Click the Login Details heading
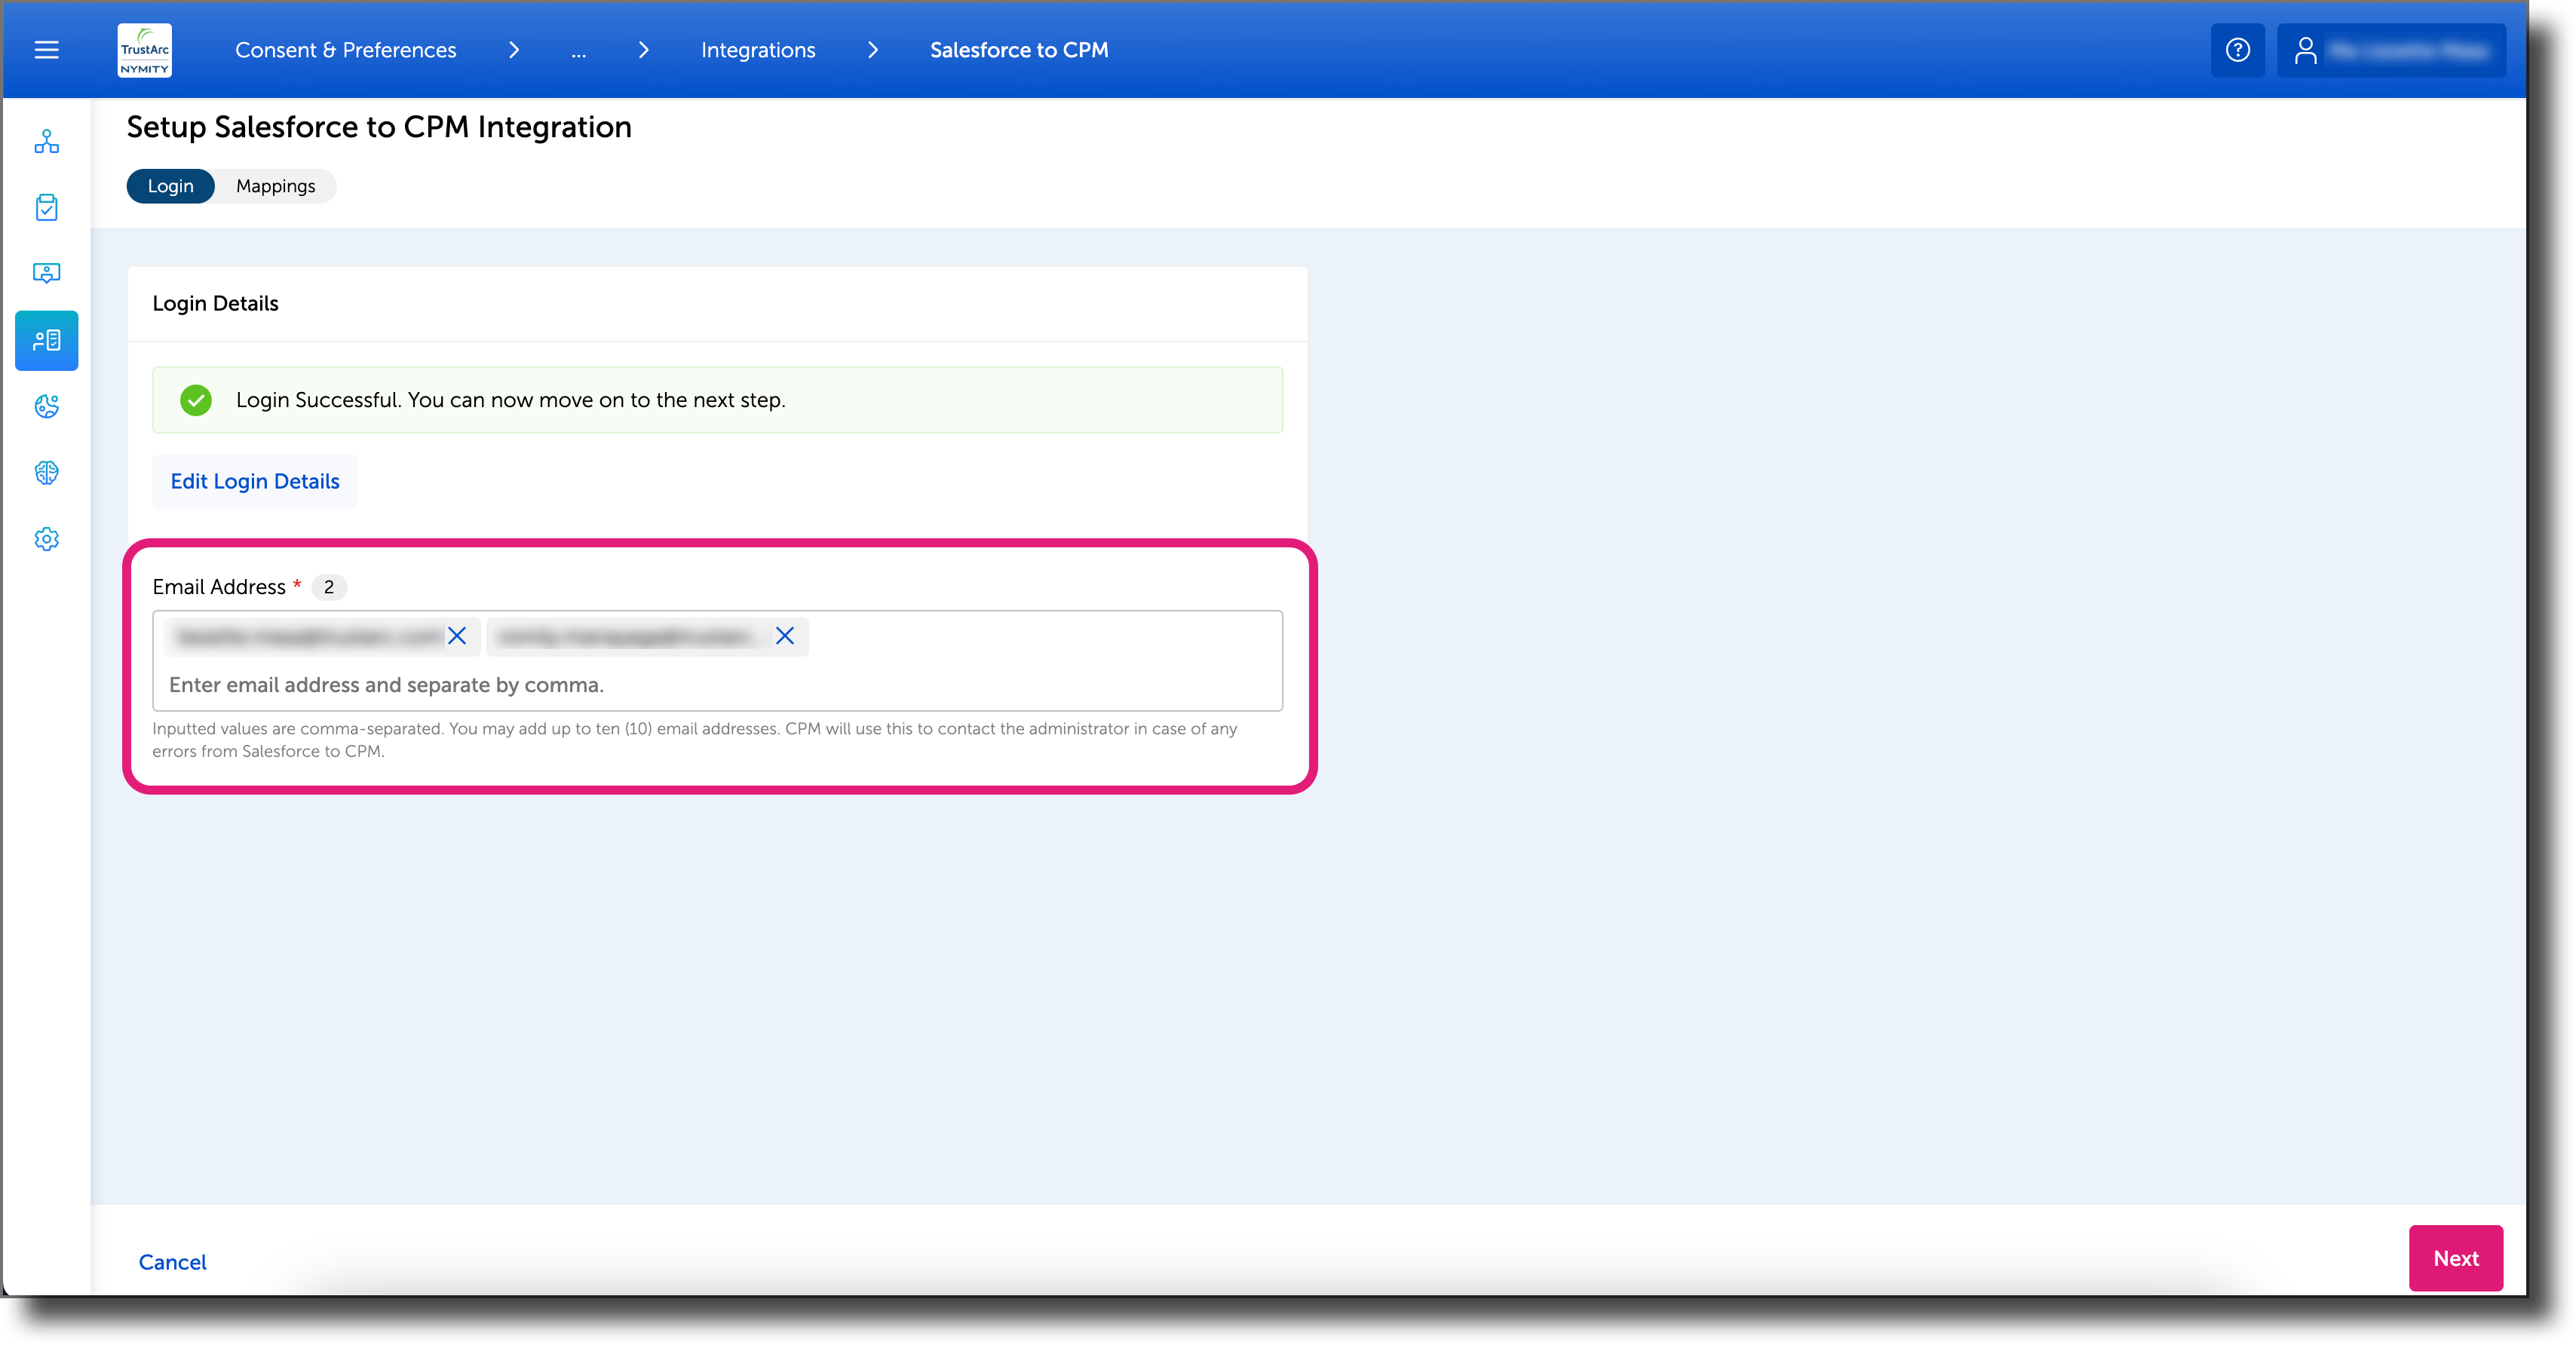The width and height of the screenshot is (2576, 1345). 215,304
